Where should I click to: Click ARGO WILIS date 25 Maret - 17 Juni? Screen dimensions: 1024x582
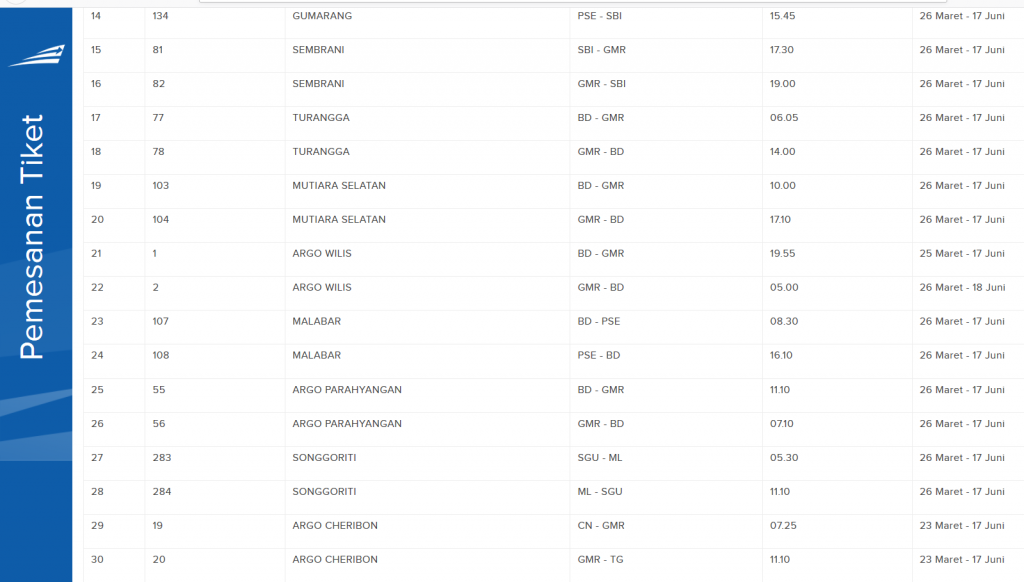[962, 253]
